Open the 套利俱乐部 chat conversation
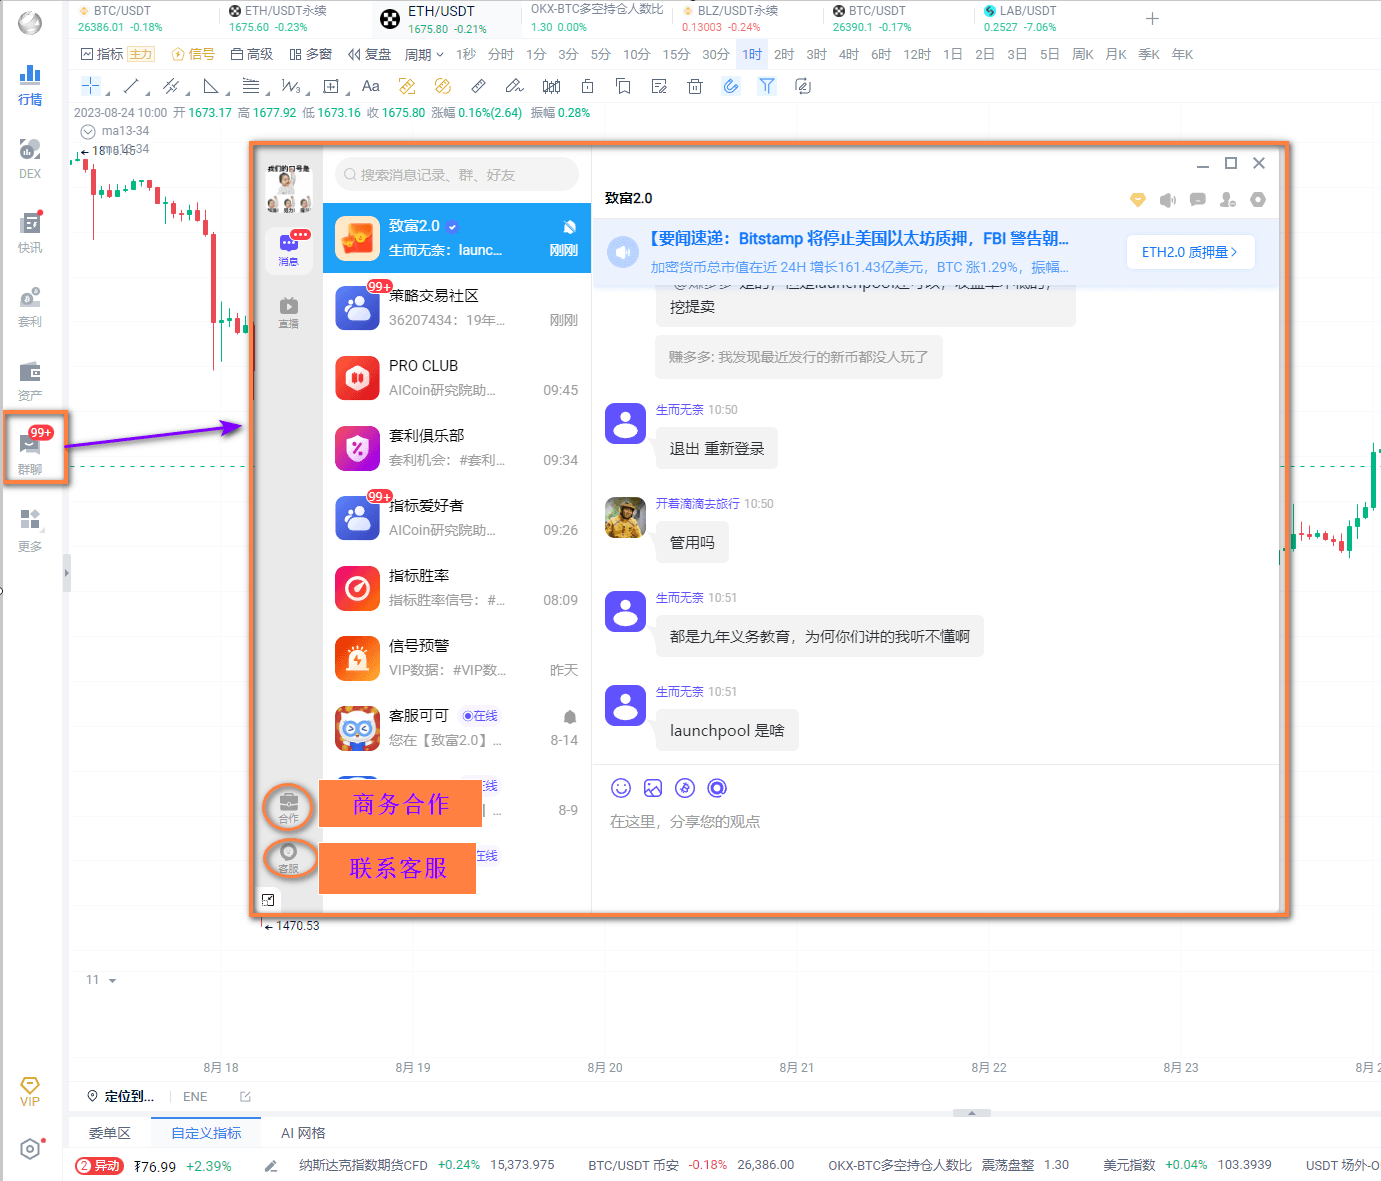 pyautogui.click(x=457, y=448)
